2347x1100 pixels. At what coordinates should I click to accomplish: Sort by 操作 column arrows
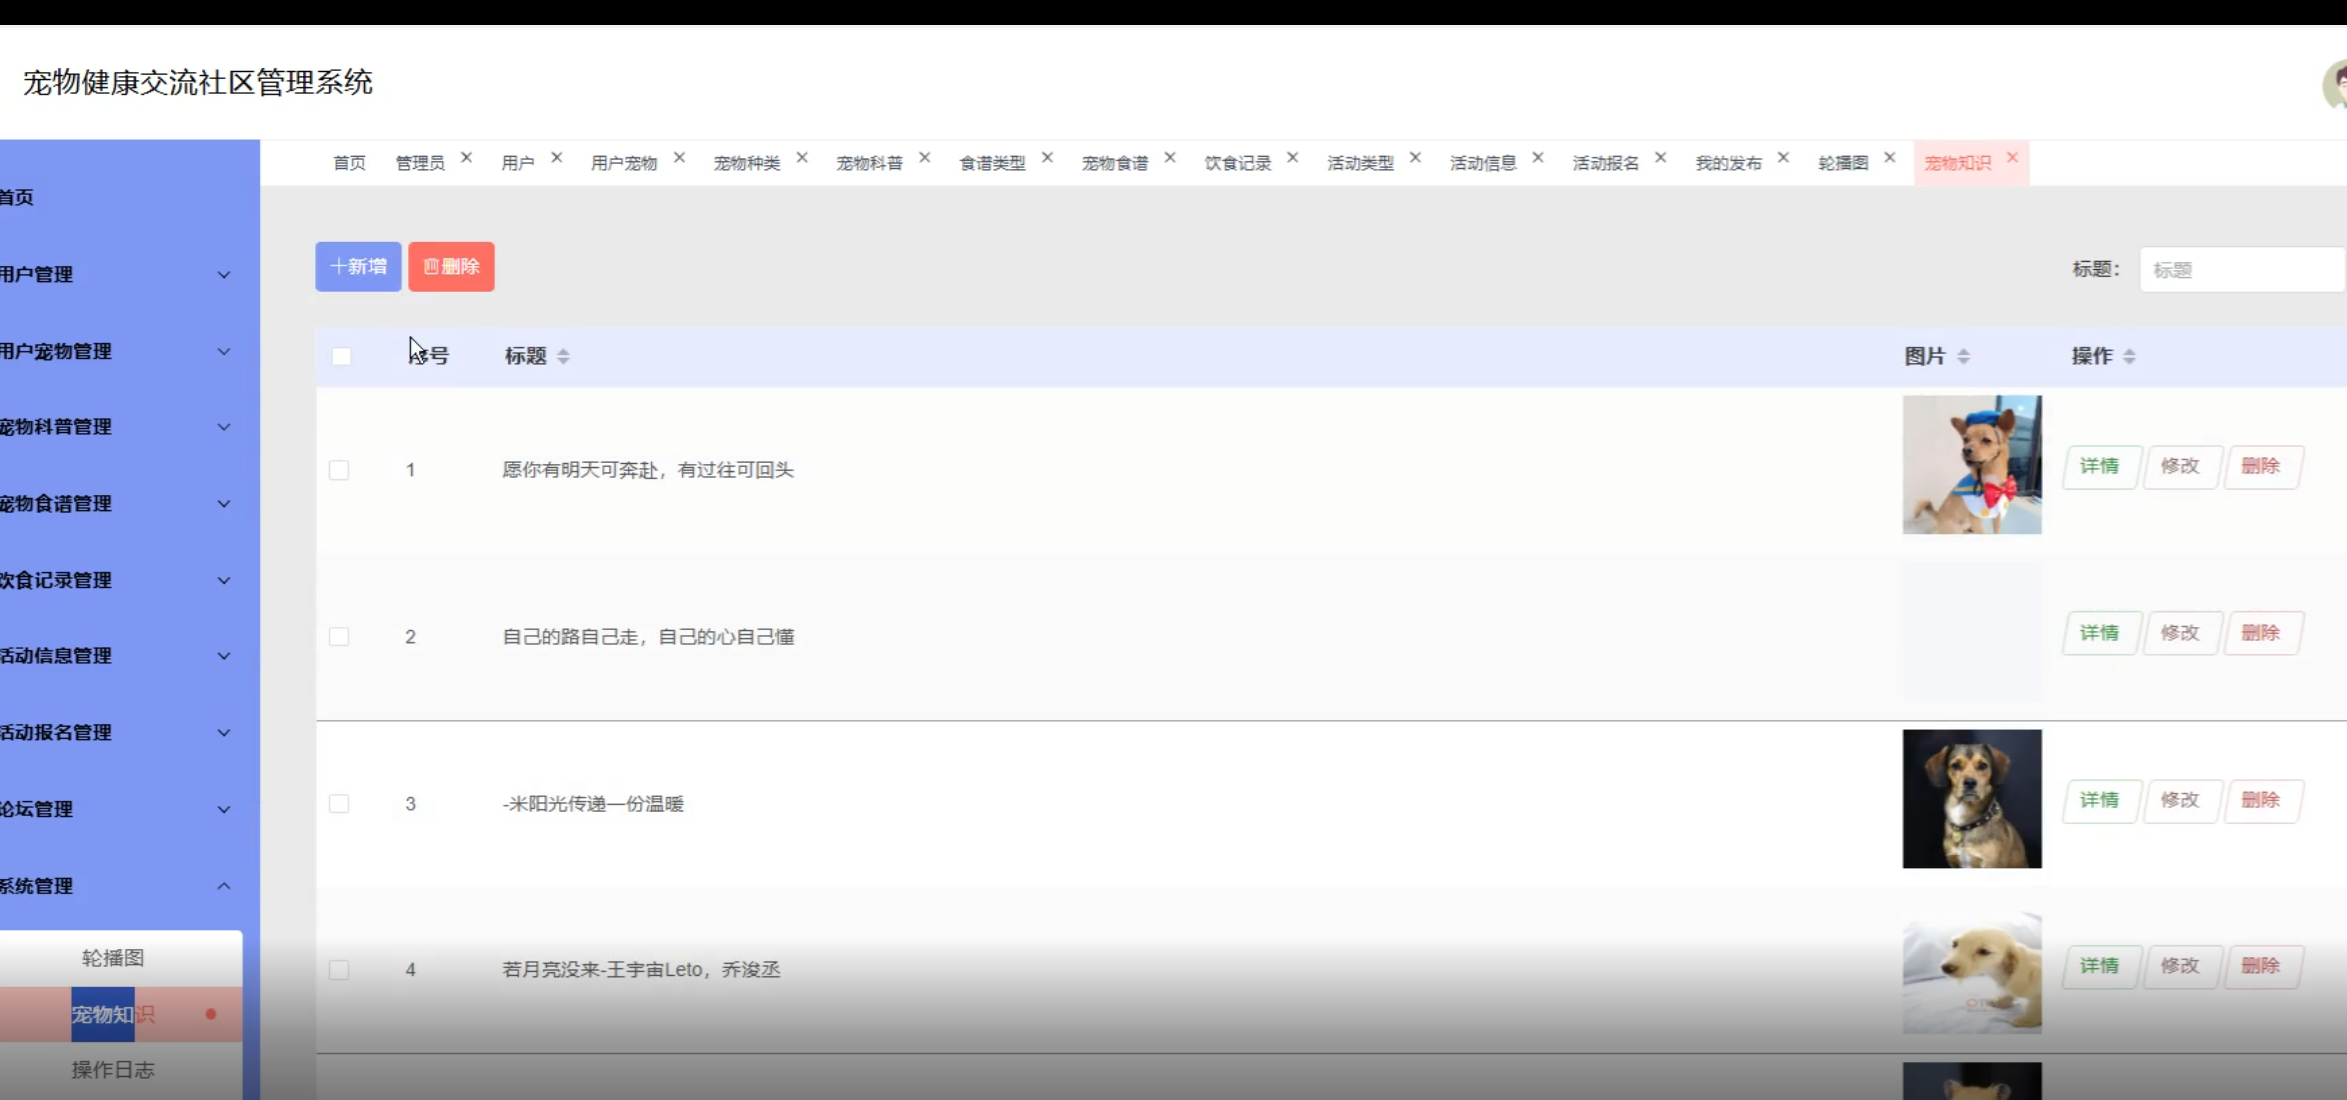2129,356
